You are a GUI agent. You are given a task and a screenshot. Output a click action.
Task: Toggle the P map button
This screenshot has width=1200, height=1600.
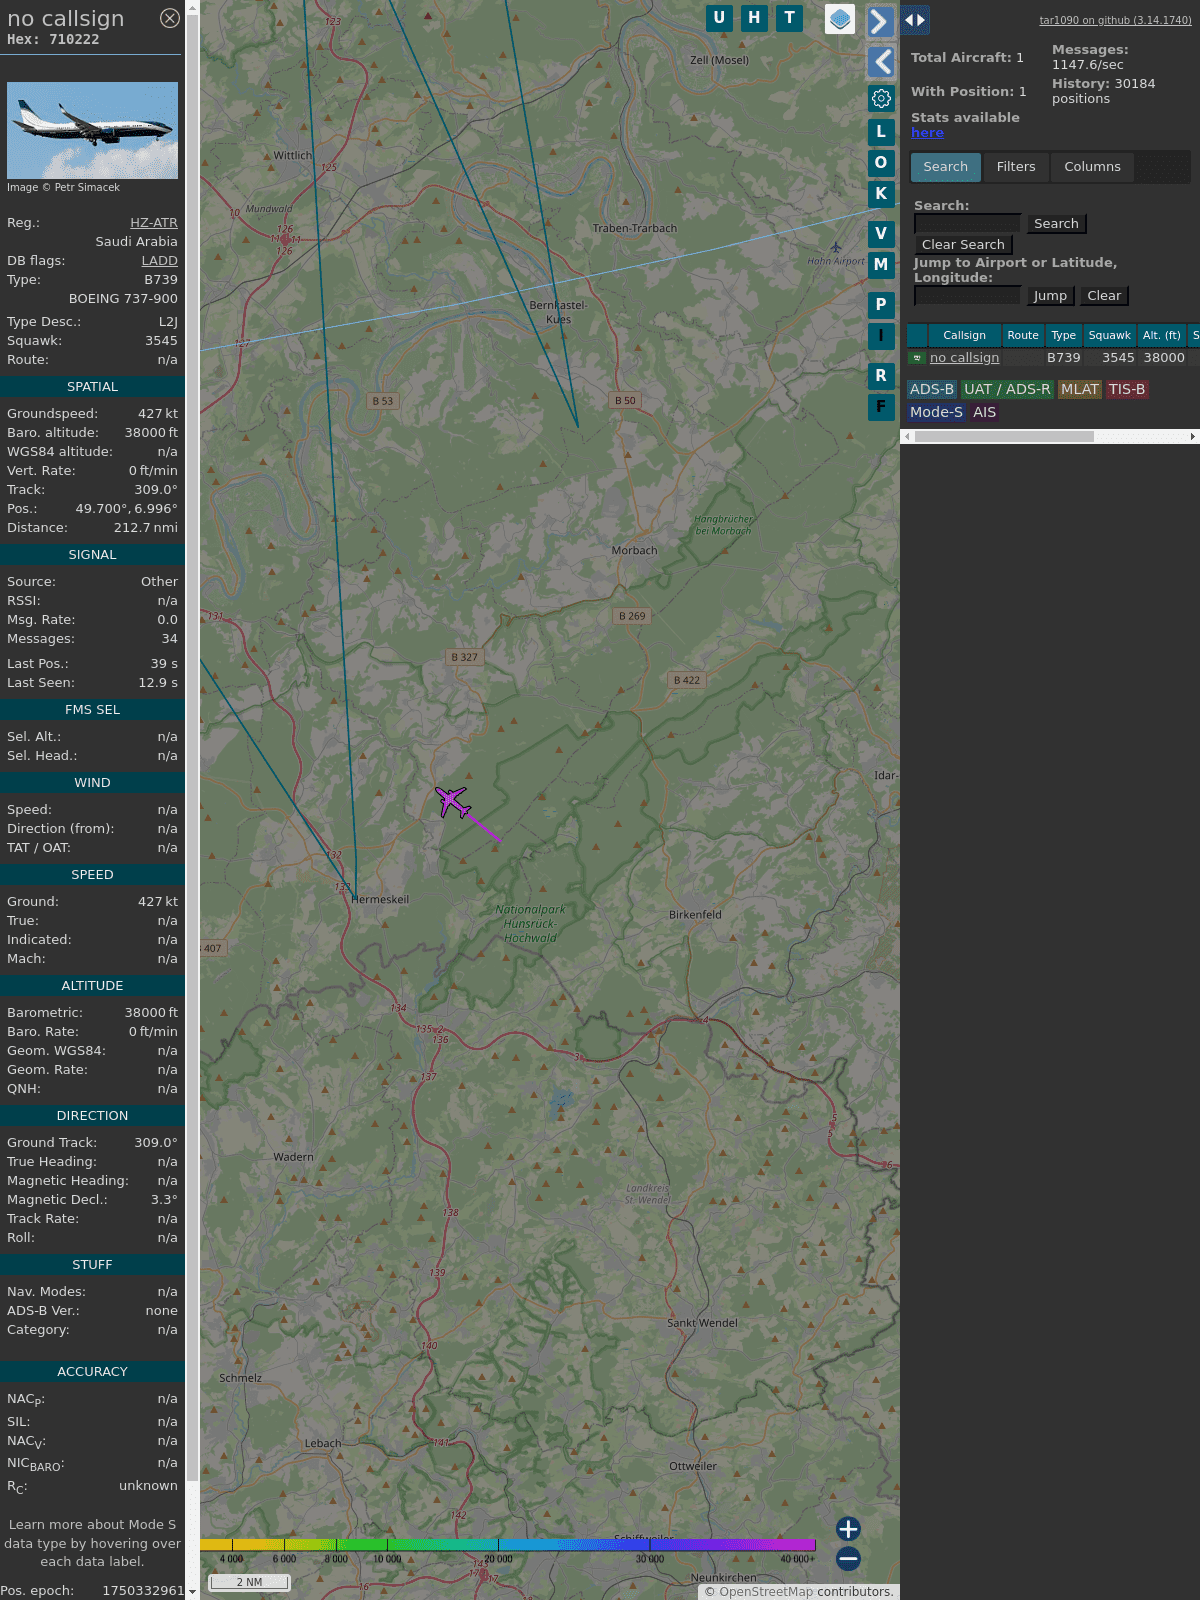(x=881, y=304)
